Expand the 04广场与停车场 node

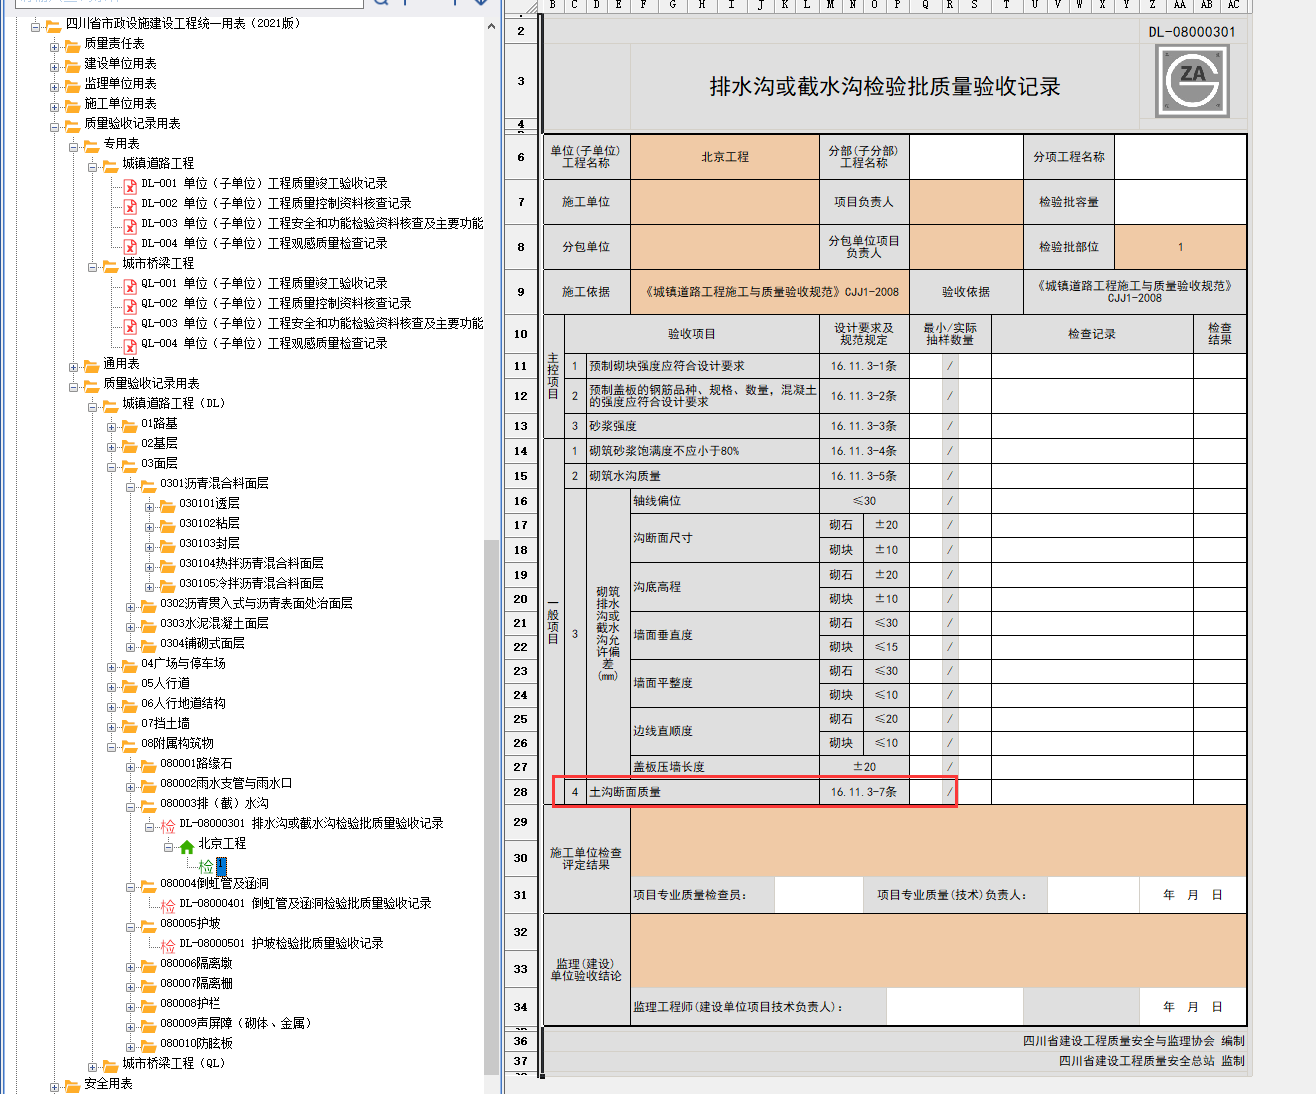(112, 666)
